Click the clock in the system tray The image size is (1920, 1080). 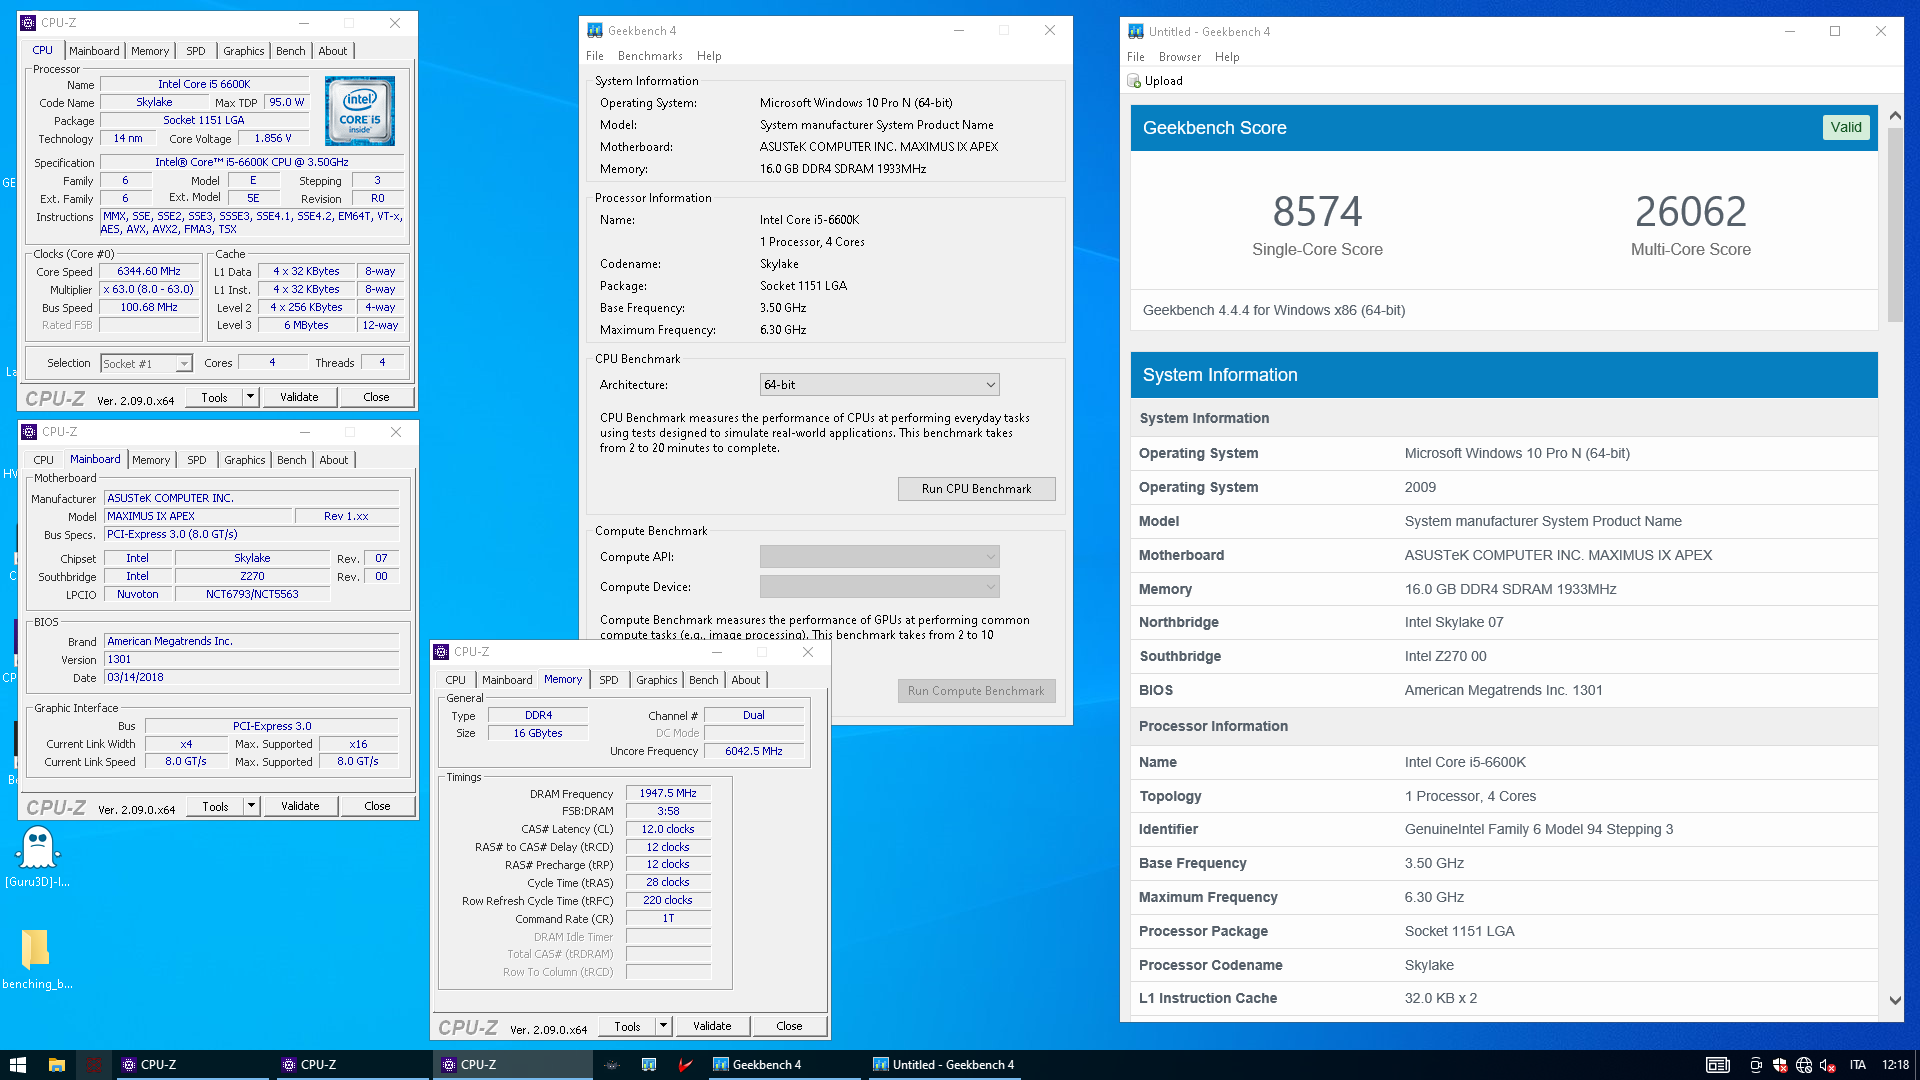pos(1895,1065)
